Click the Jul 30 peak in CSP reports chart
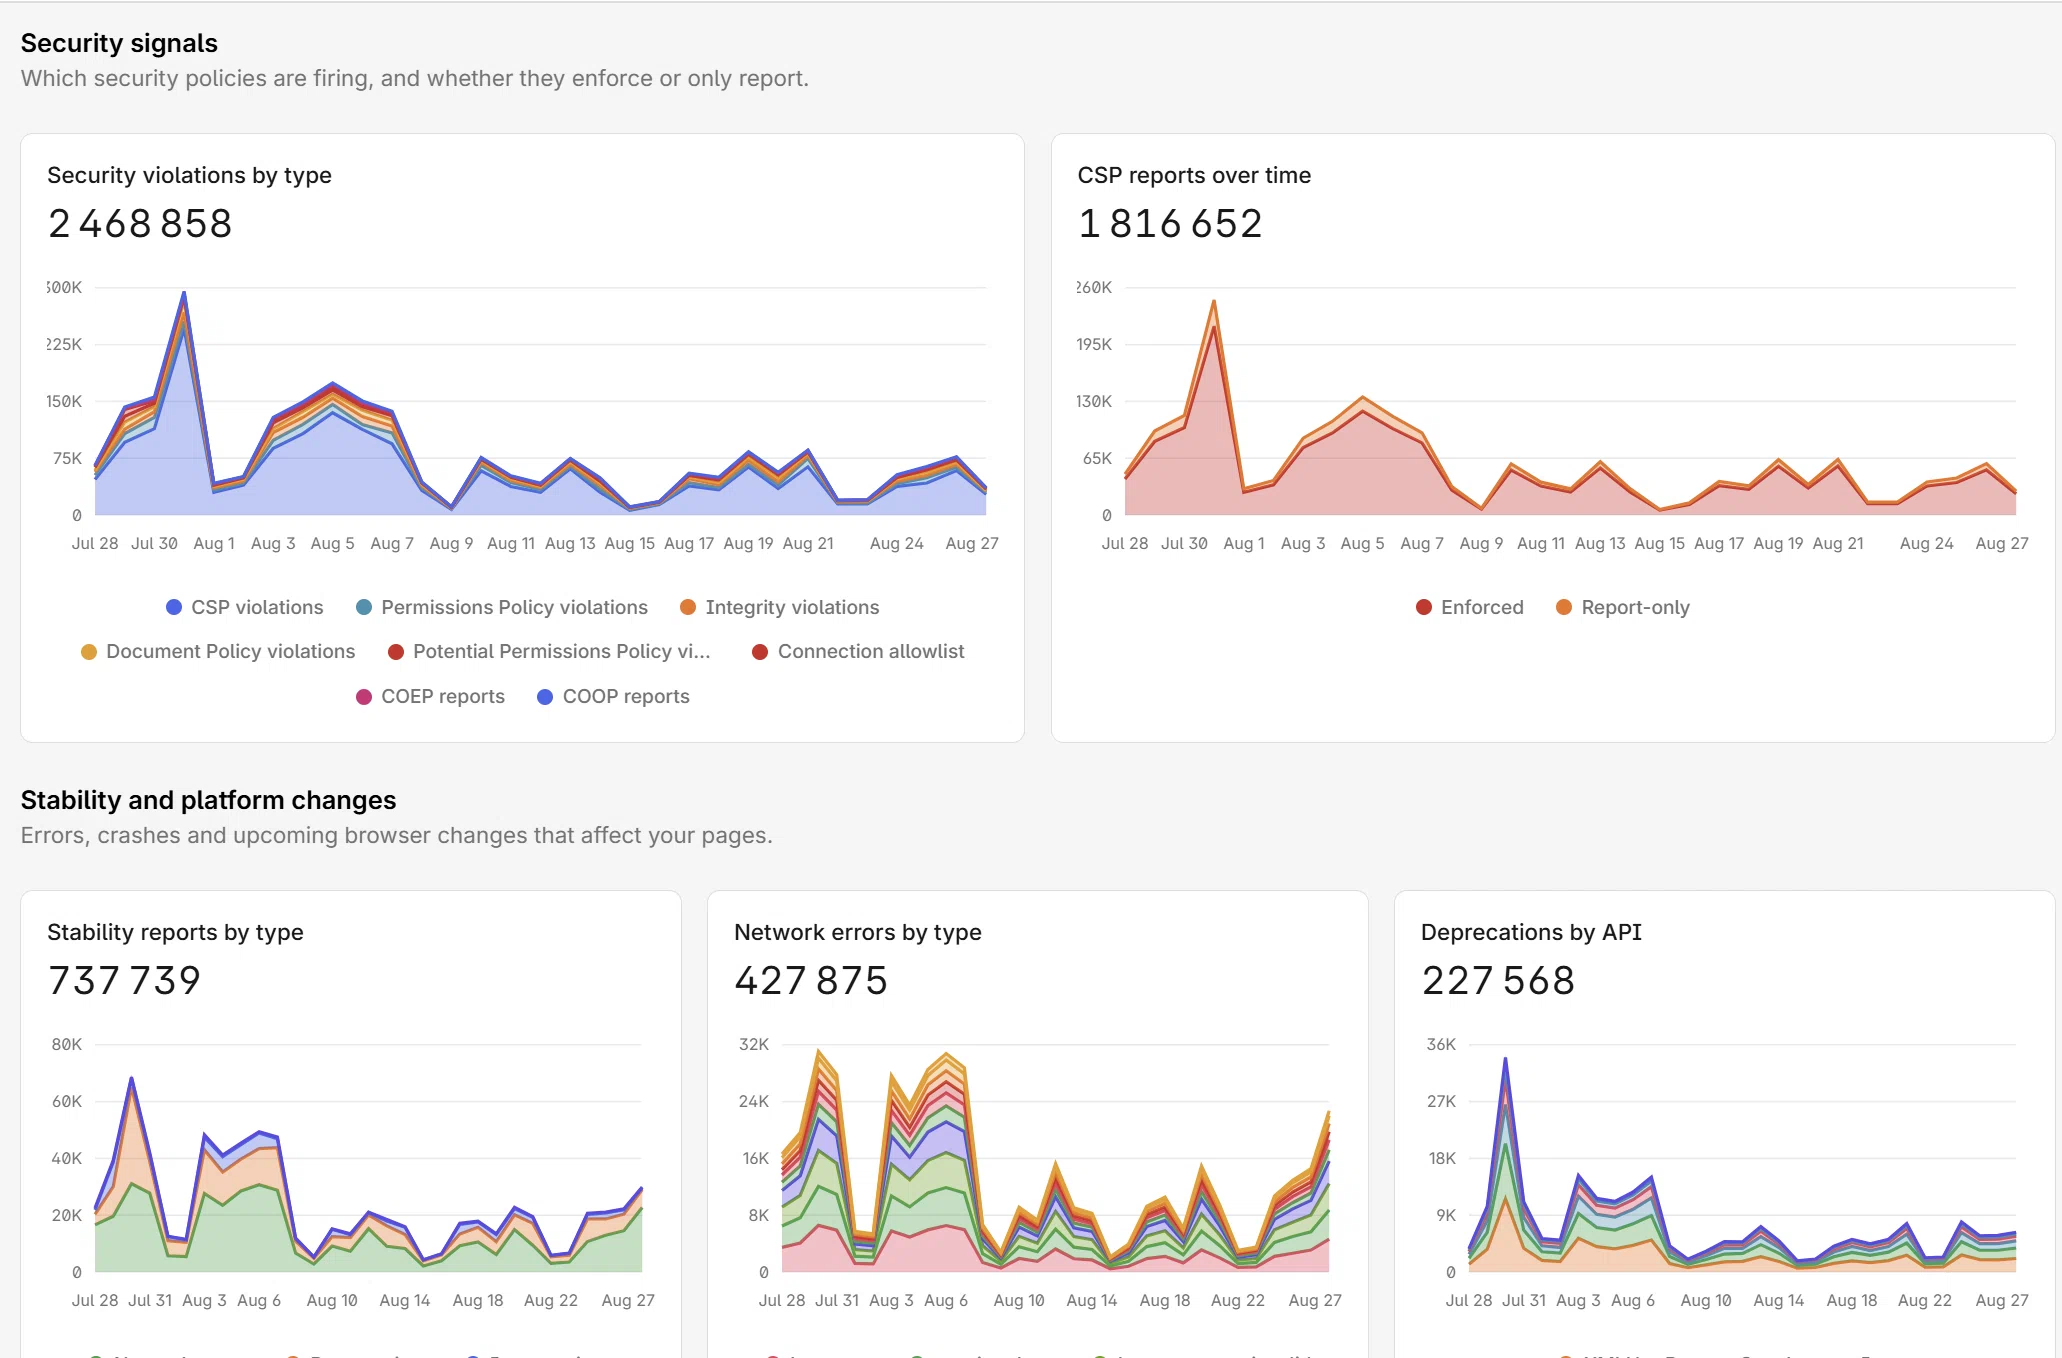This screenshot has height=1358, width=2062. pos(1214,301)
